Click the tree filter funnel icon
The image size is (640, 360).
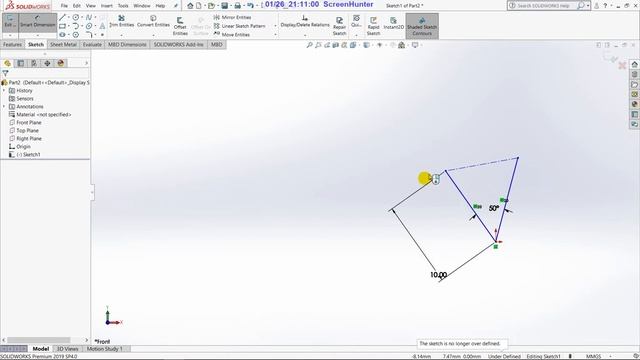(x=5, y=73)
